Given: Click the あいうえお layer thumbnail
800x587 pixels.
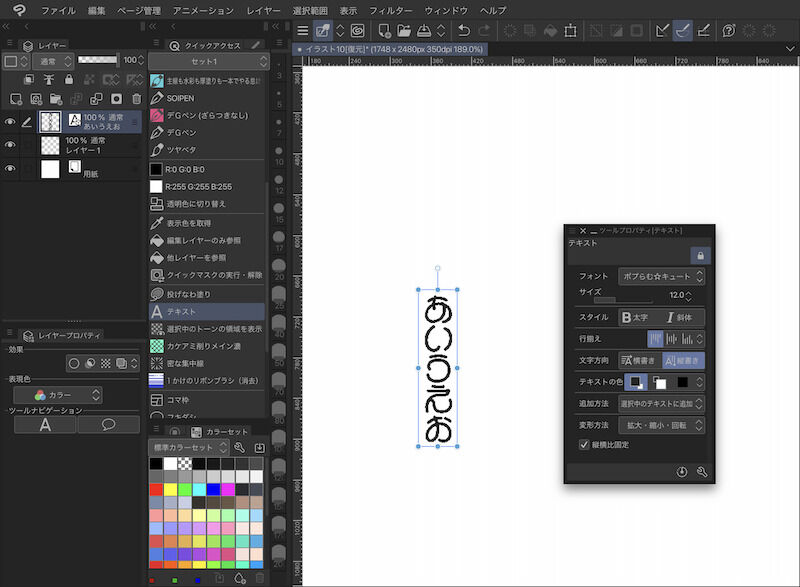Looking at the screenshot, I should (x=50, y=122).
